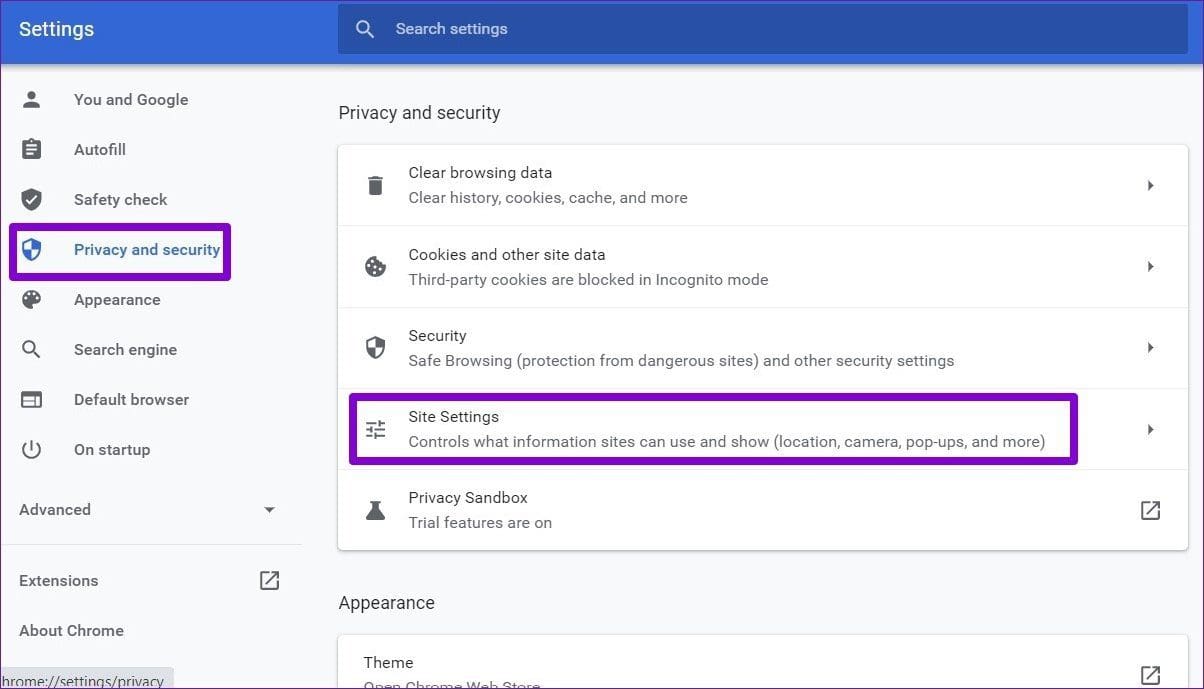Click the Appearance section heading
Screen dimensions: 1204x689
click(x=386, y=603)
